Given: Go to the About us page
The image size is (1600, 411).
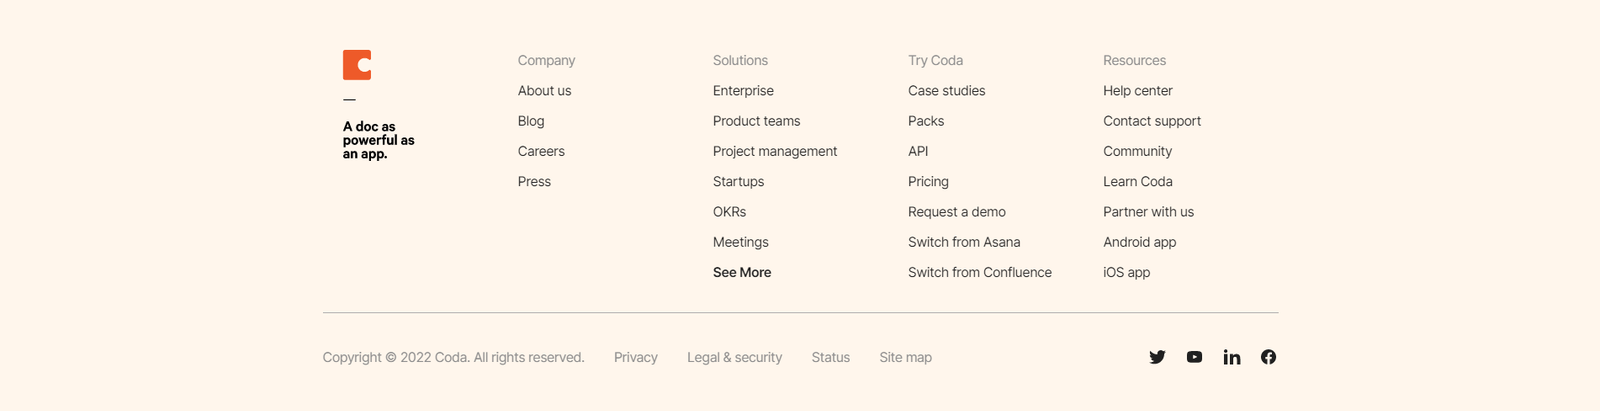Looking at the screenshot, I should [x=545, y=91].
